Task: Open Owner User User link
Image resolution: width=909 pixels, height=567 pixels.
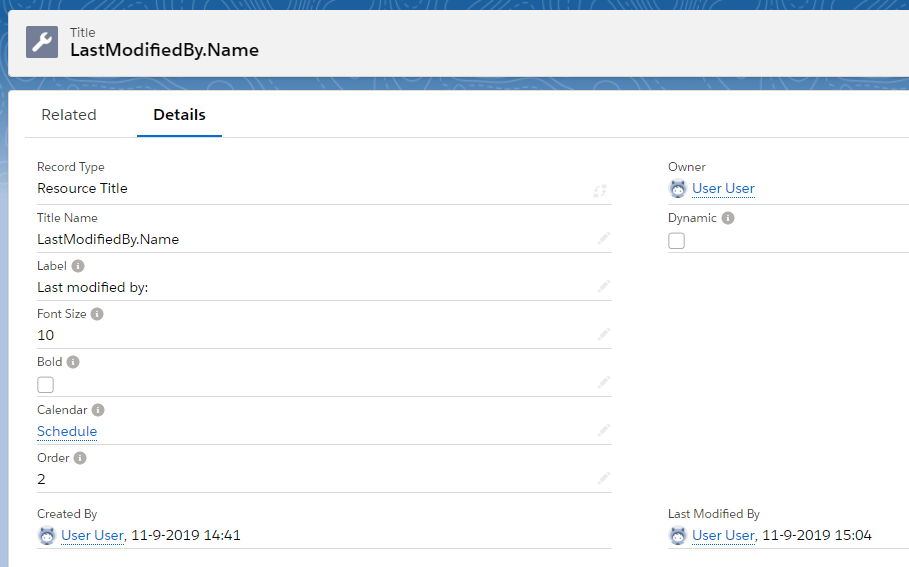Action: point(723,188)
